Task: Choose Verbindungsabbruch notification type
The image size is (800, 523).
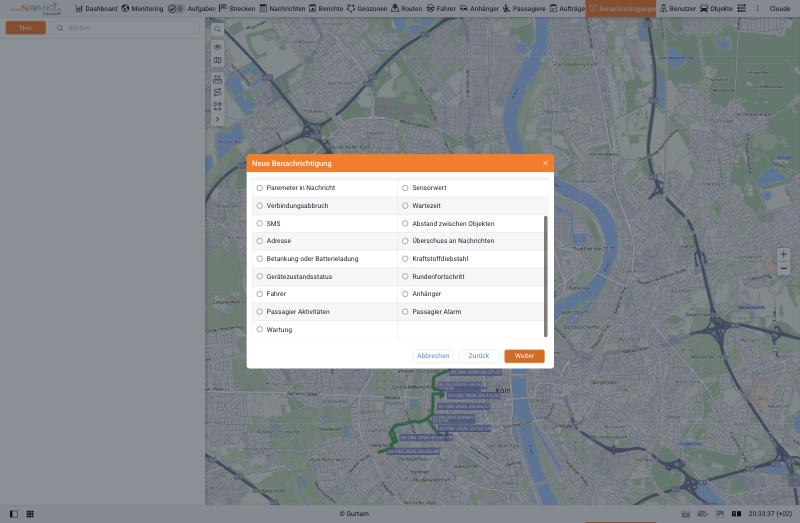Action: 260,206
